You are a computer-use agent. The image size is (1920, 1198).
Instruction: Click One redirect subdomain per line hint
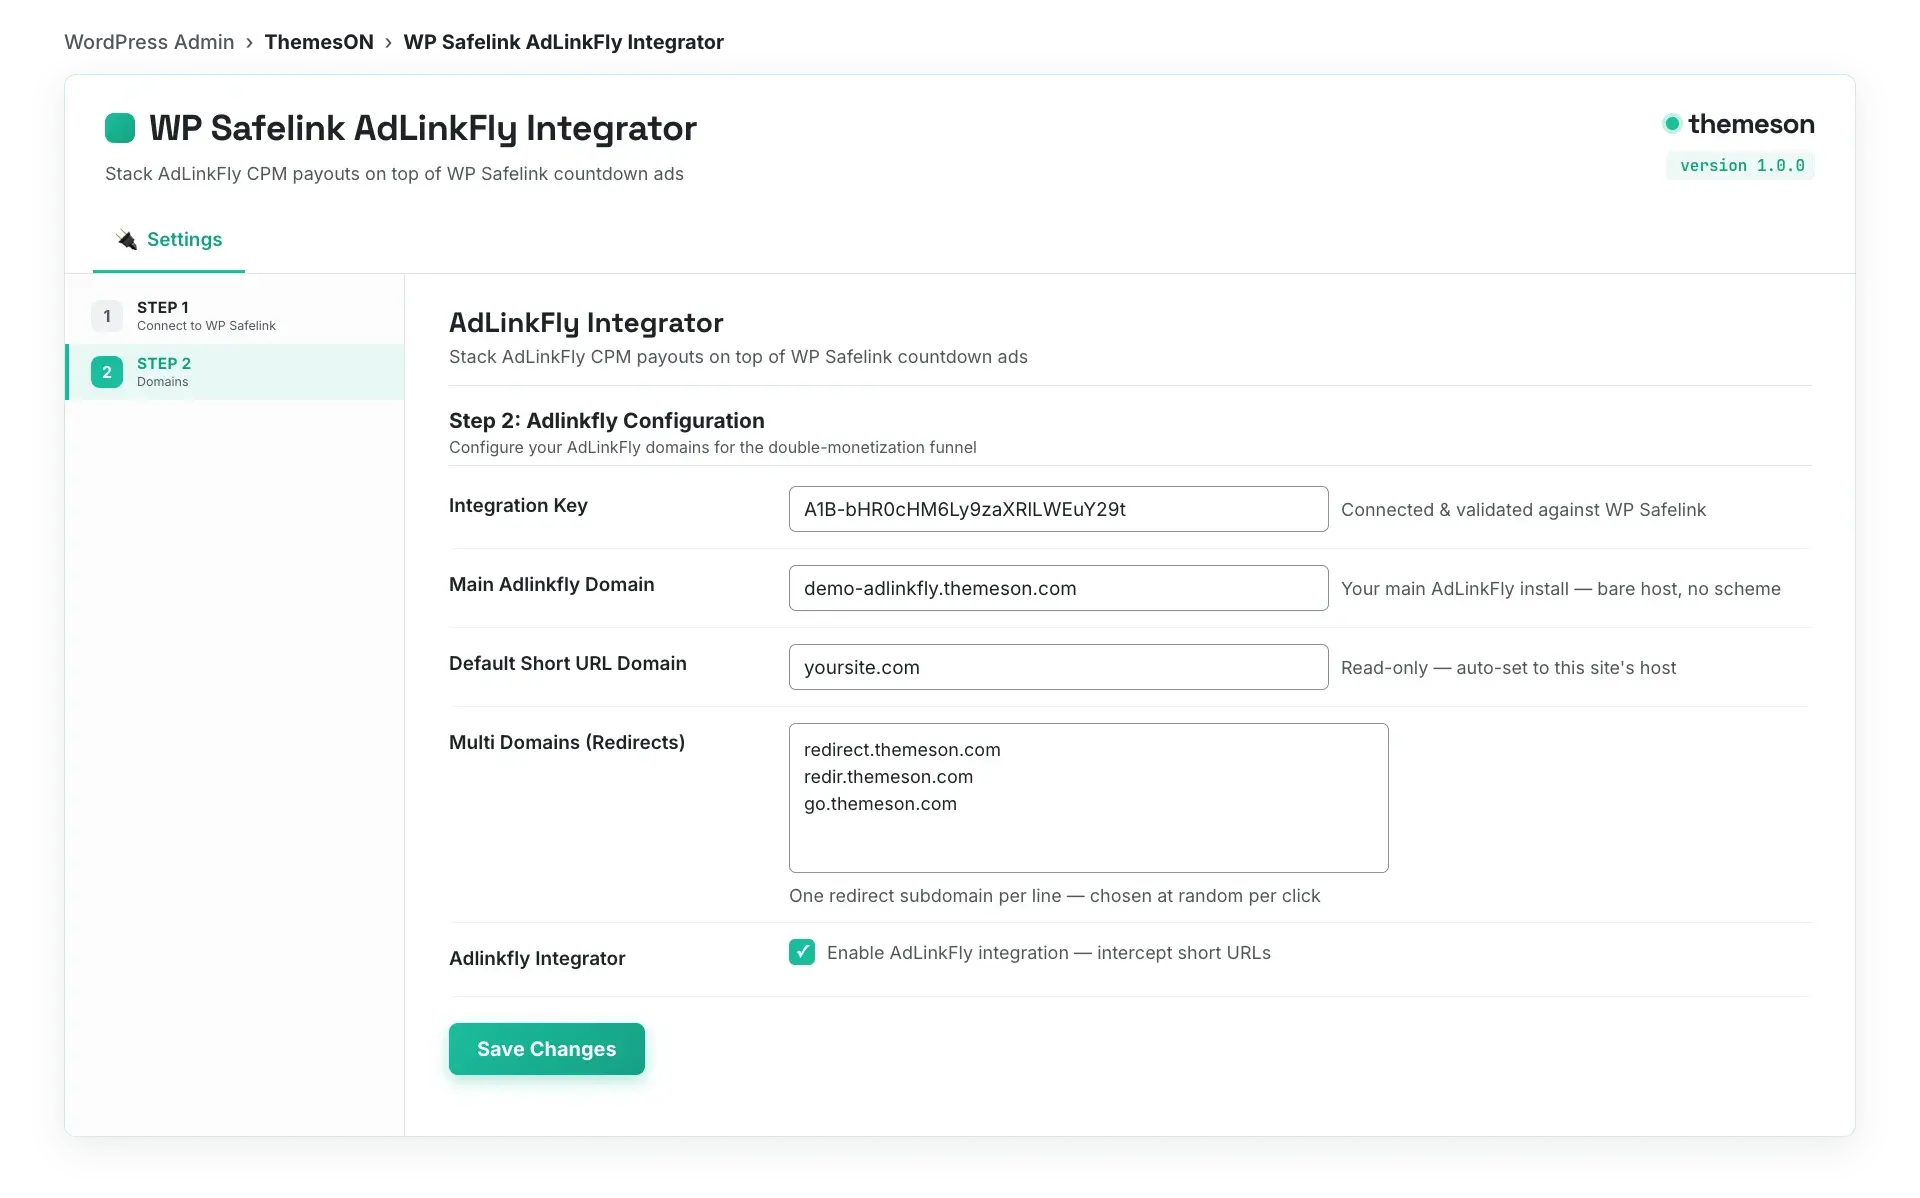tap(1054, 896)
